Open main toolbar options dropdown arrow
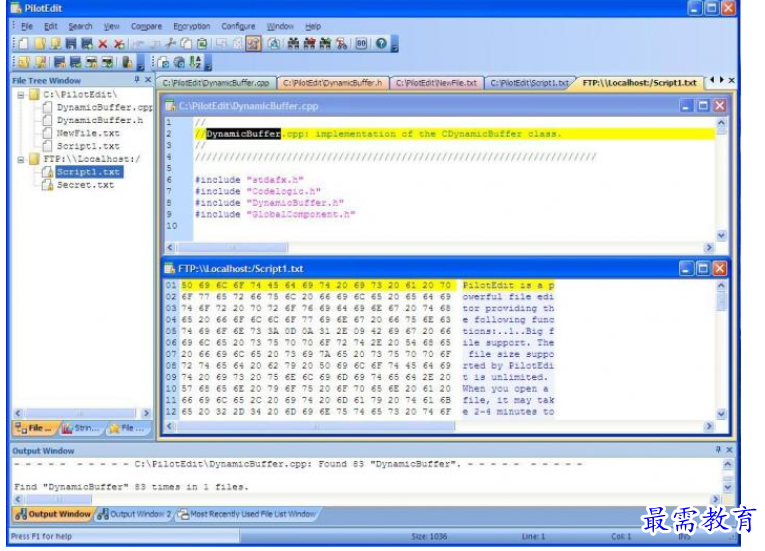This screenshot has width=765, height=551. tap(395, 45)
